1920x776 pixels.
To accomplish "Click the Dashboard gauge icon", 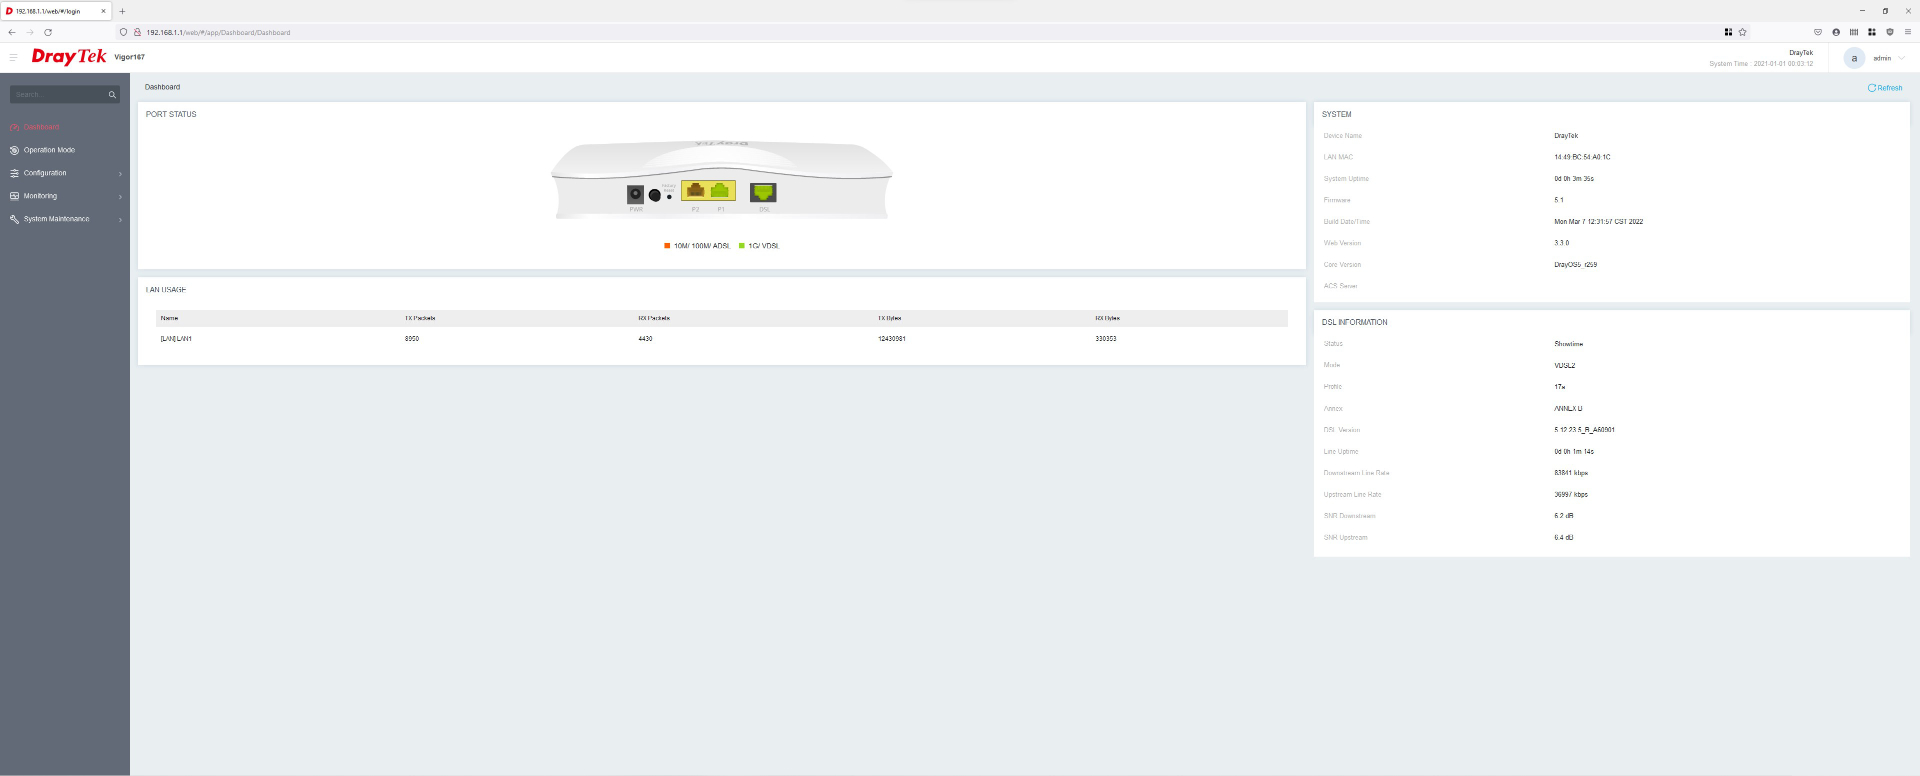I will [x=14, y=127].
